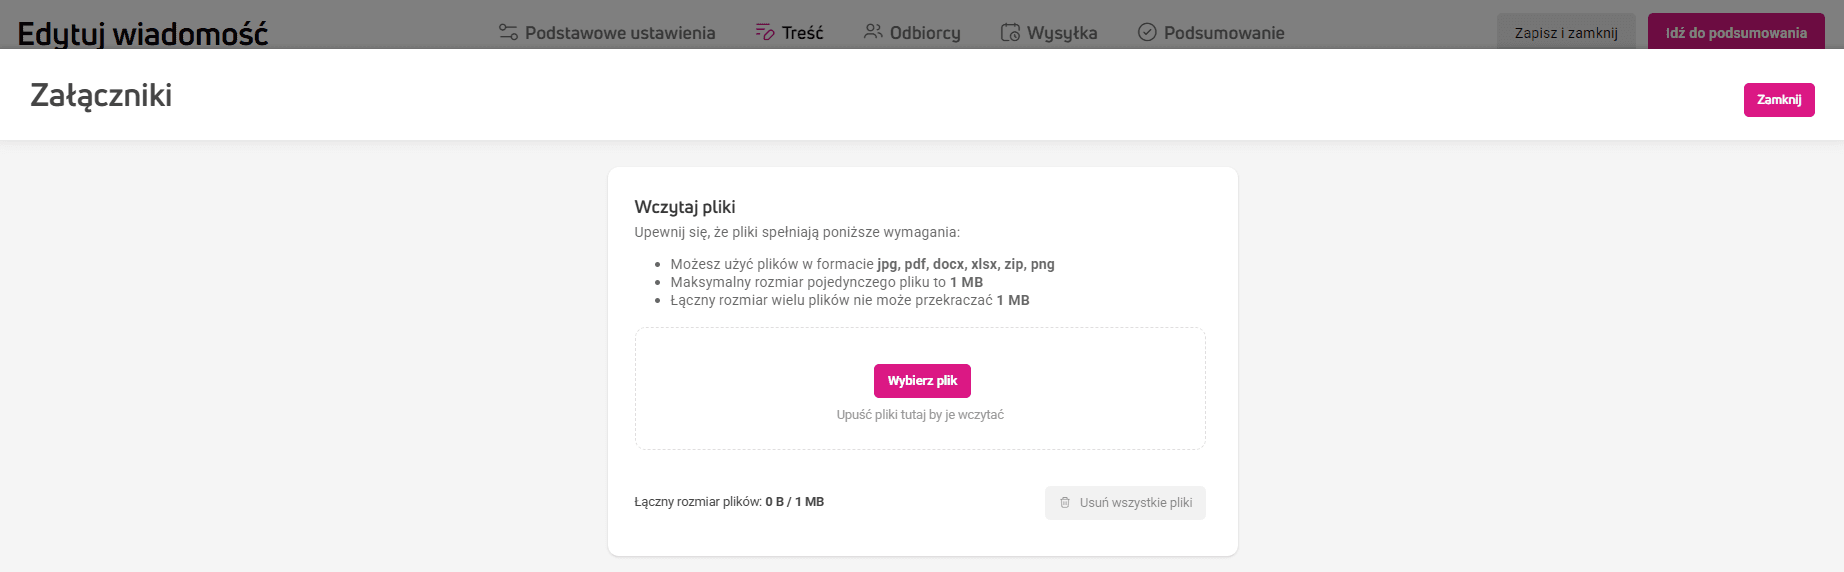1844x572 pixels.
Task: Open the Podsumowanie step label
Action: [x=1224, y=33]
